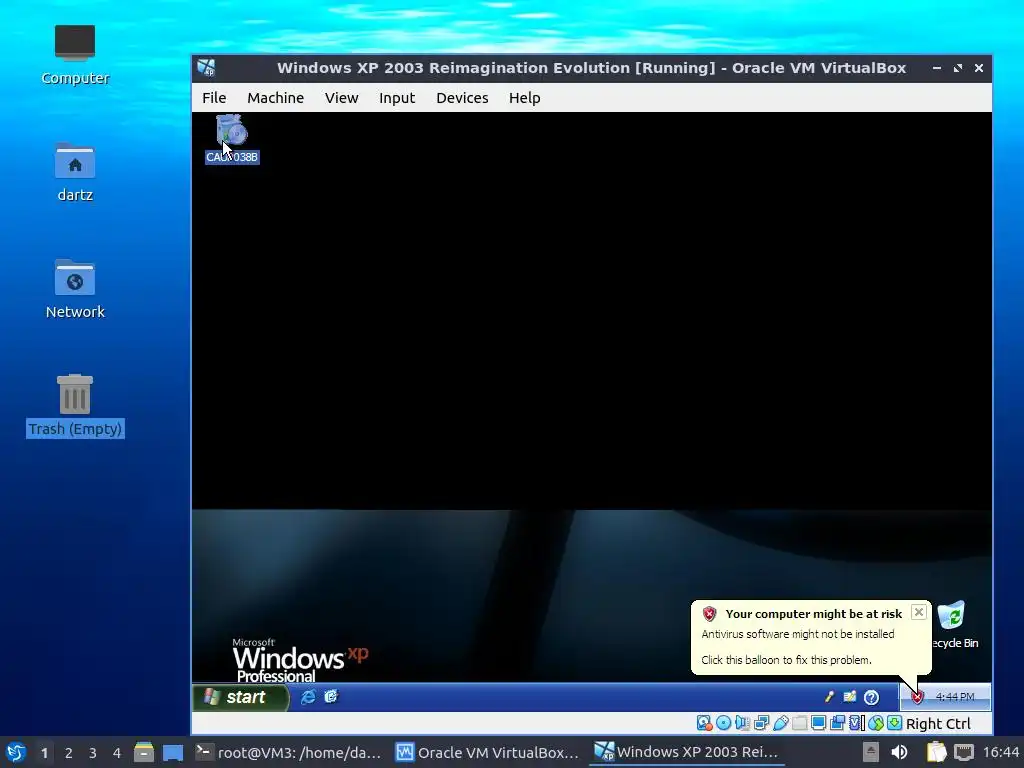Switch to workspace 2
The height and width of the screenshot is (768, 1024).
pos(69,753)
